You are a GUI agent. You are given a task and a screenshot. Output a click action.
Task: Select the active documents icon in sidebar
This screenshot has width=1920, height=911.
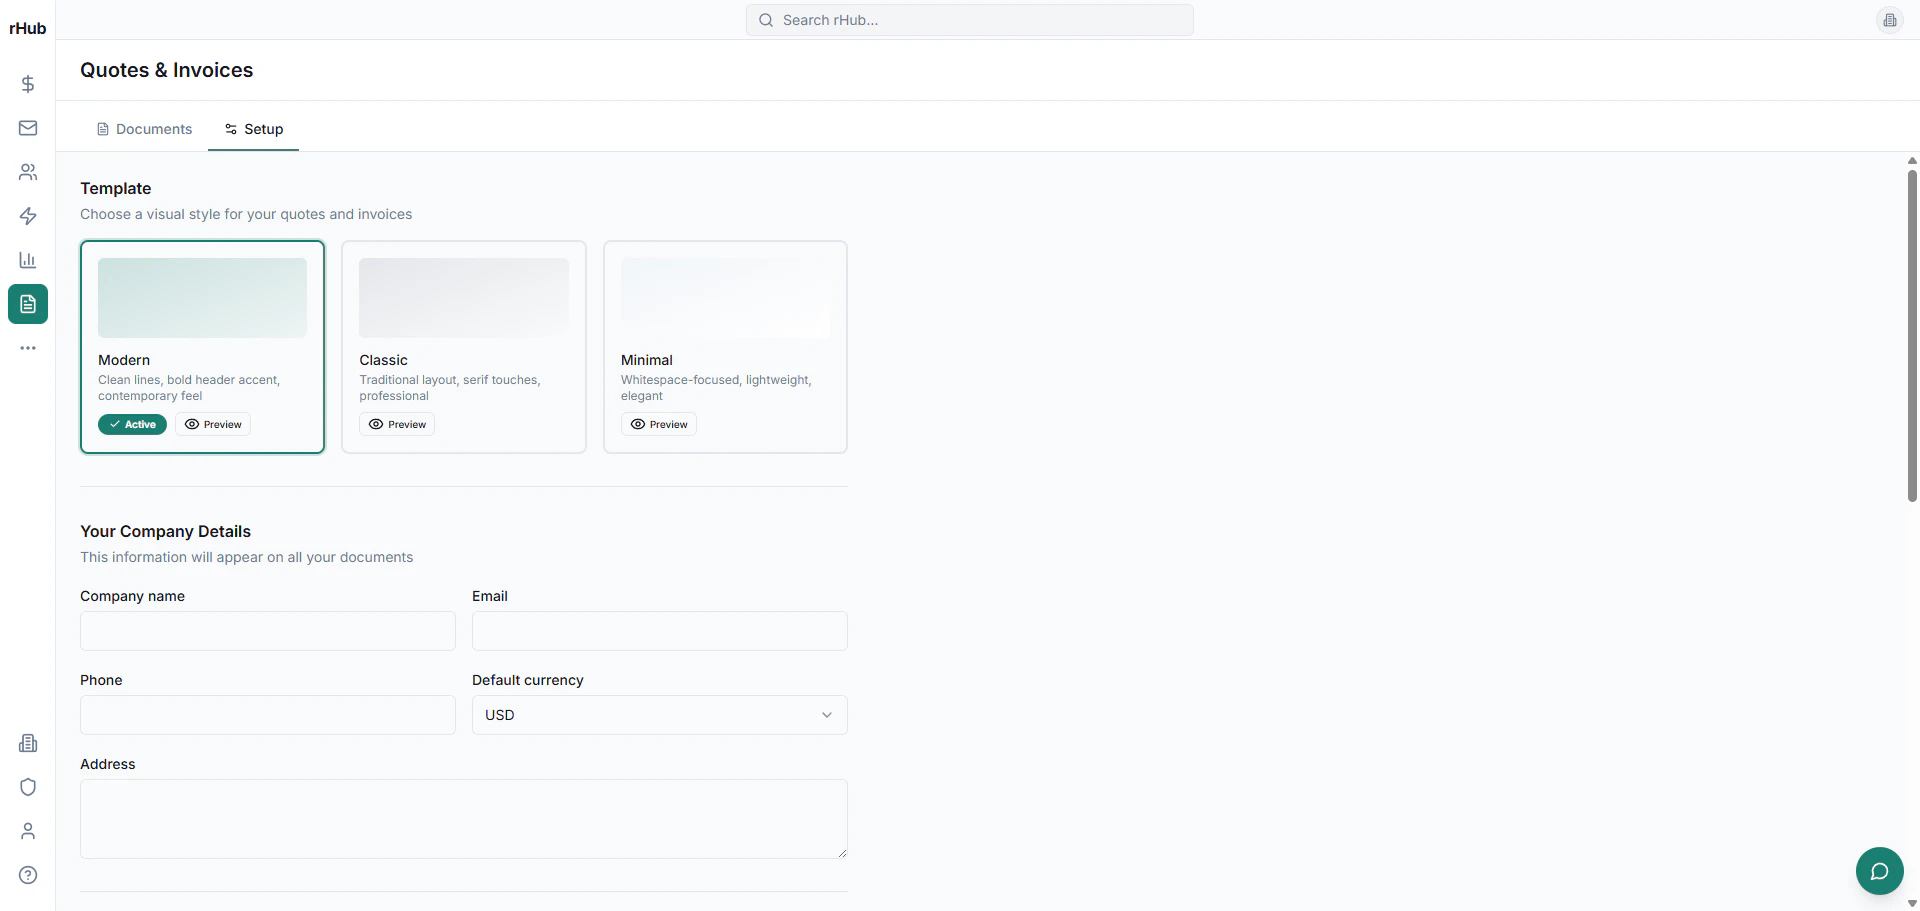tap(27, 304)
